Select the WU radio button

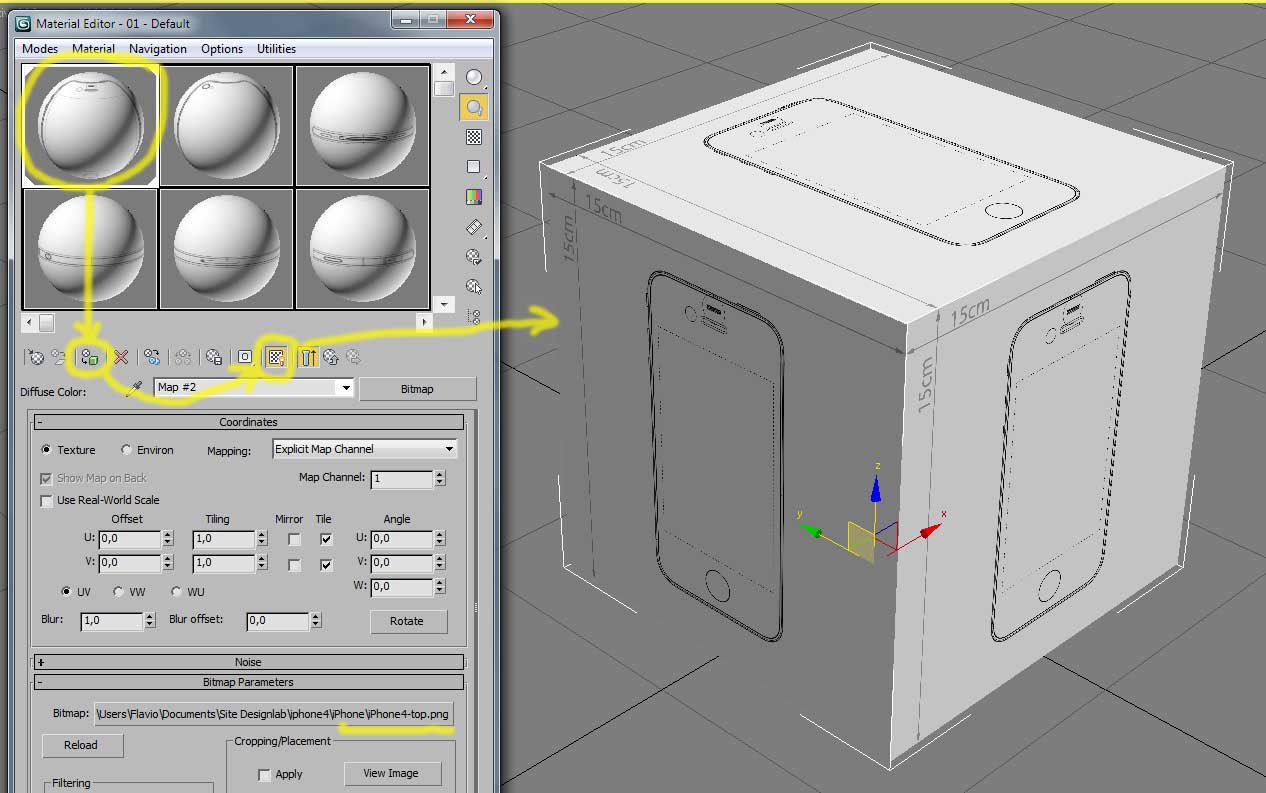(176, 592)
